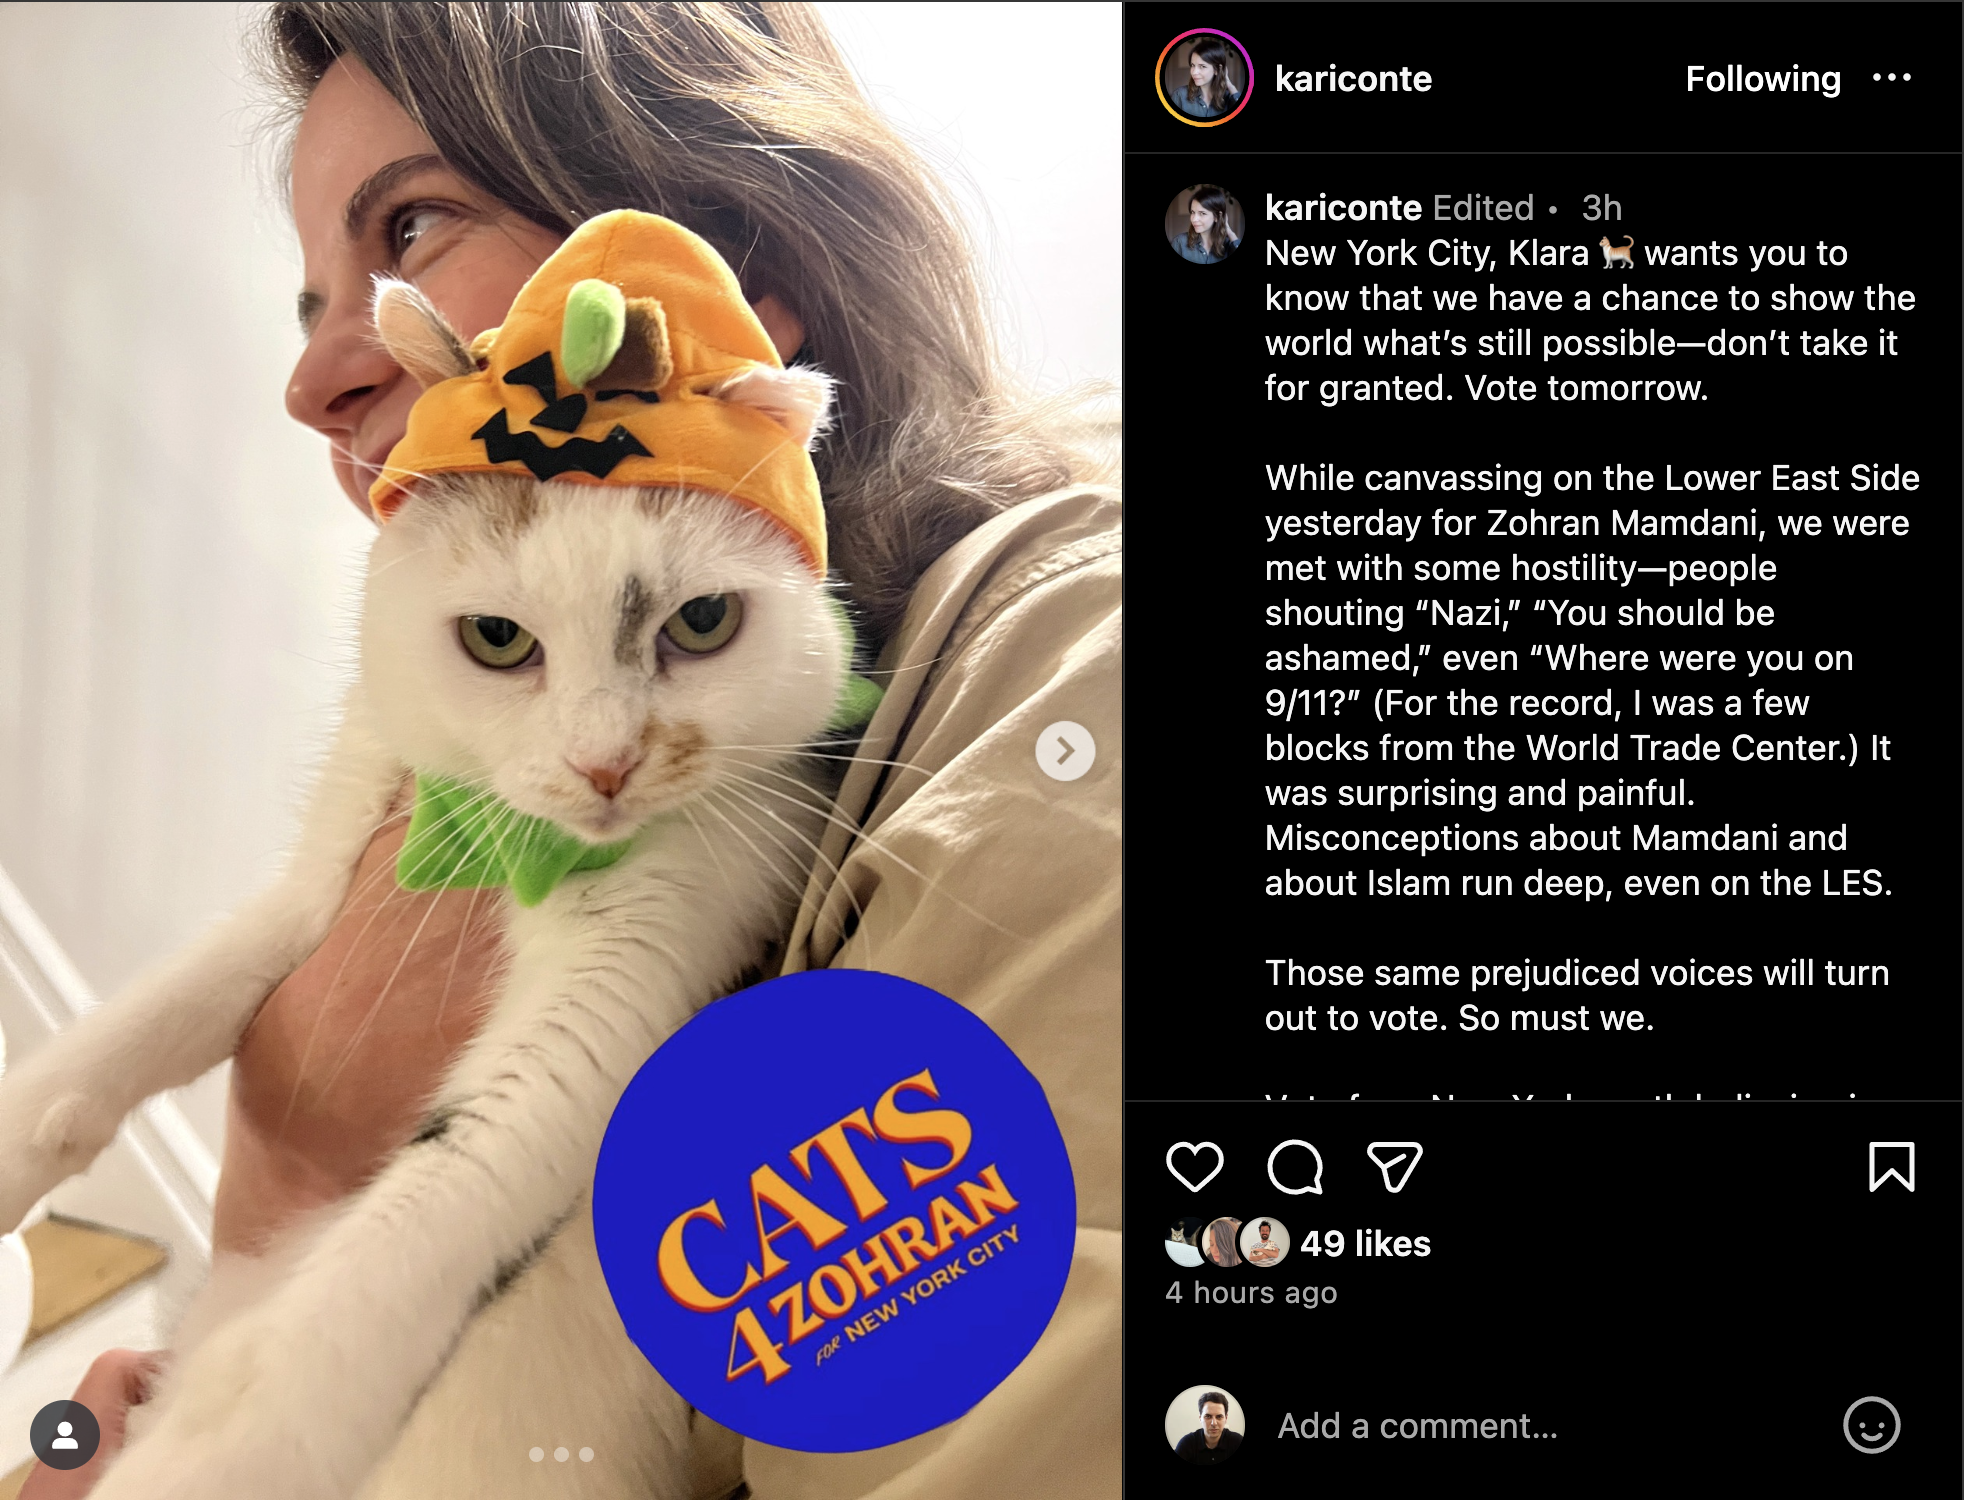Show tagged people via the person icon
Image resolution: width=1964 pixels, height=1500 pixels.
click(65, 1435)
